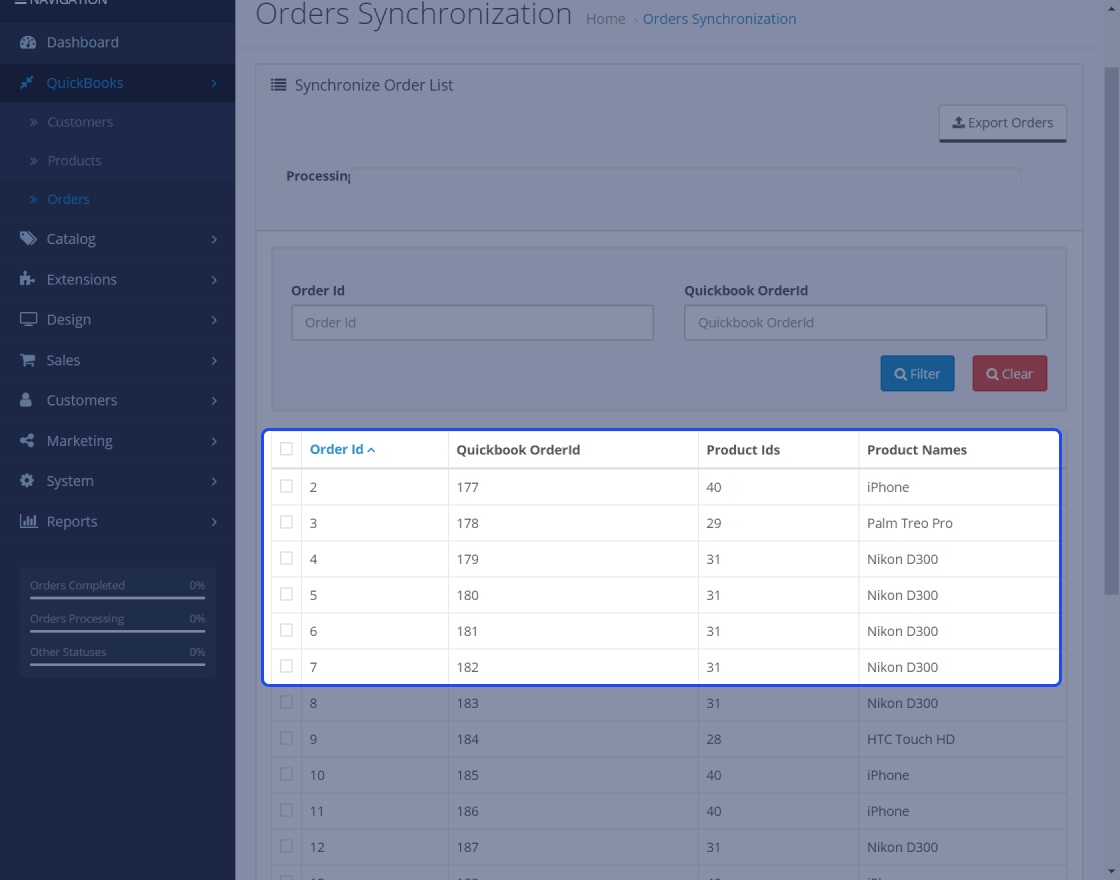Select the Reports menu label
This screenshot has height=880, width=1120.
(x=71, y=521)
